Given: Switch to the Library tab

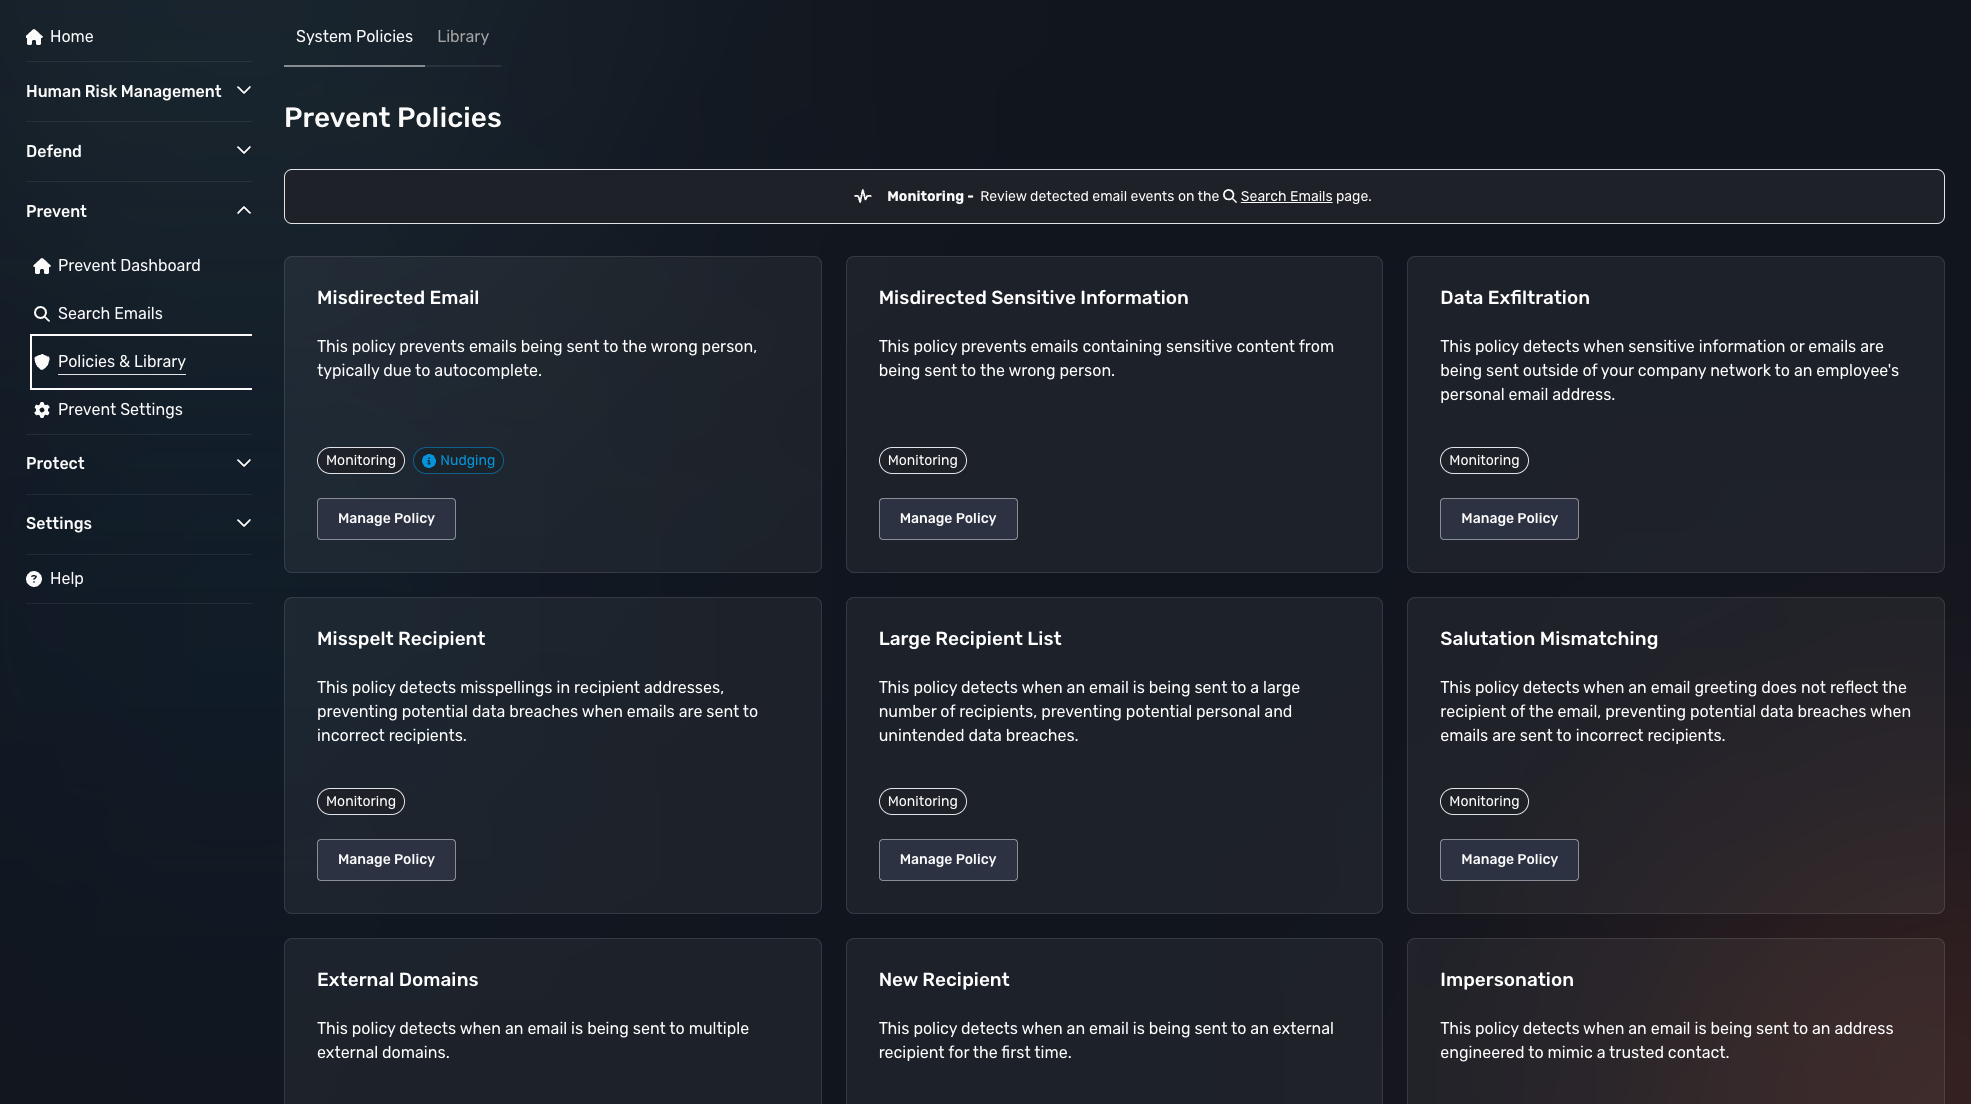Looking at the screenshot, I should click(x=463, y=36).
